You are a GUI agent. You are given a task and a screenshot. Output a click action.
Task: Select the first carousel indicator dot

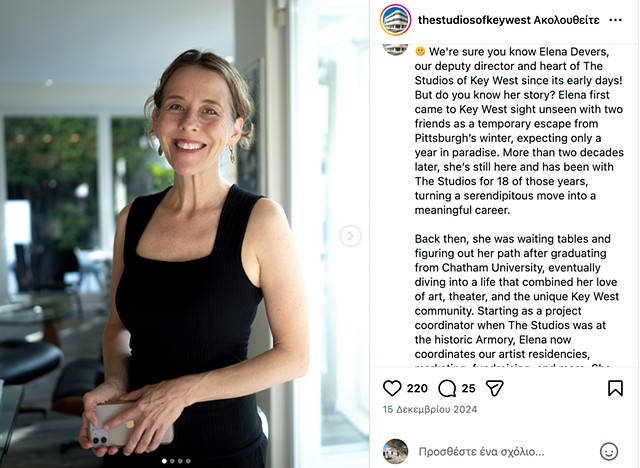pos(164,461)
